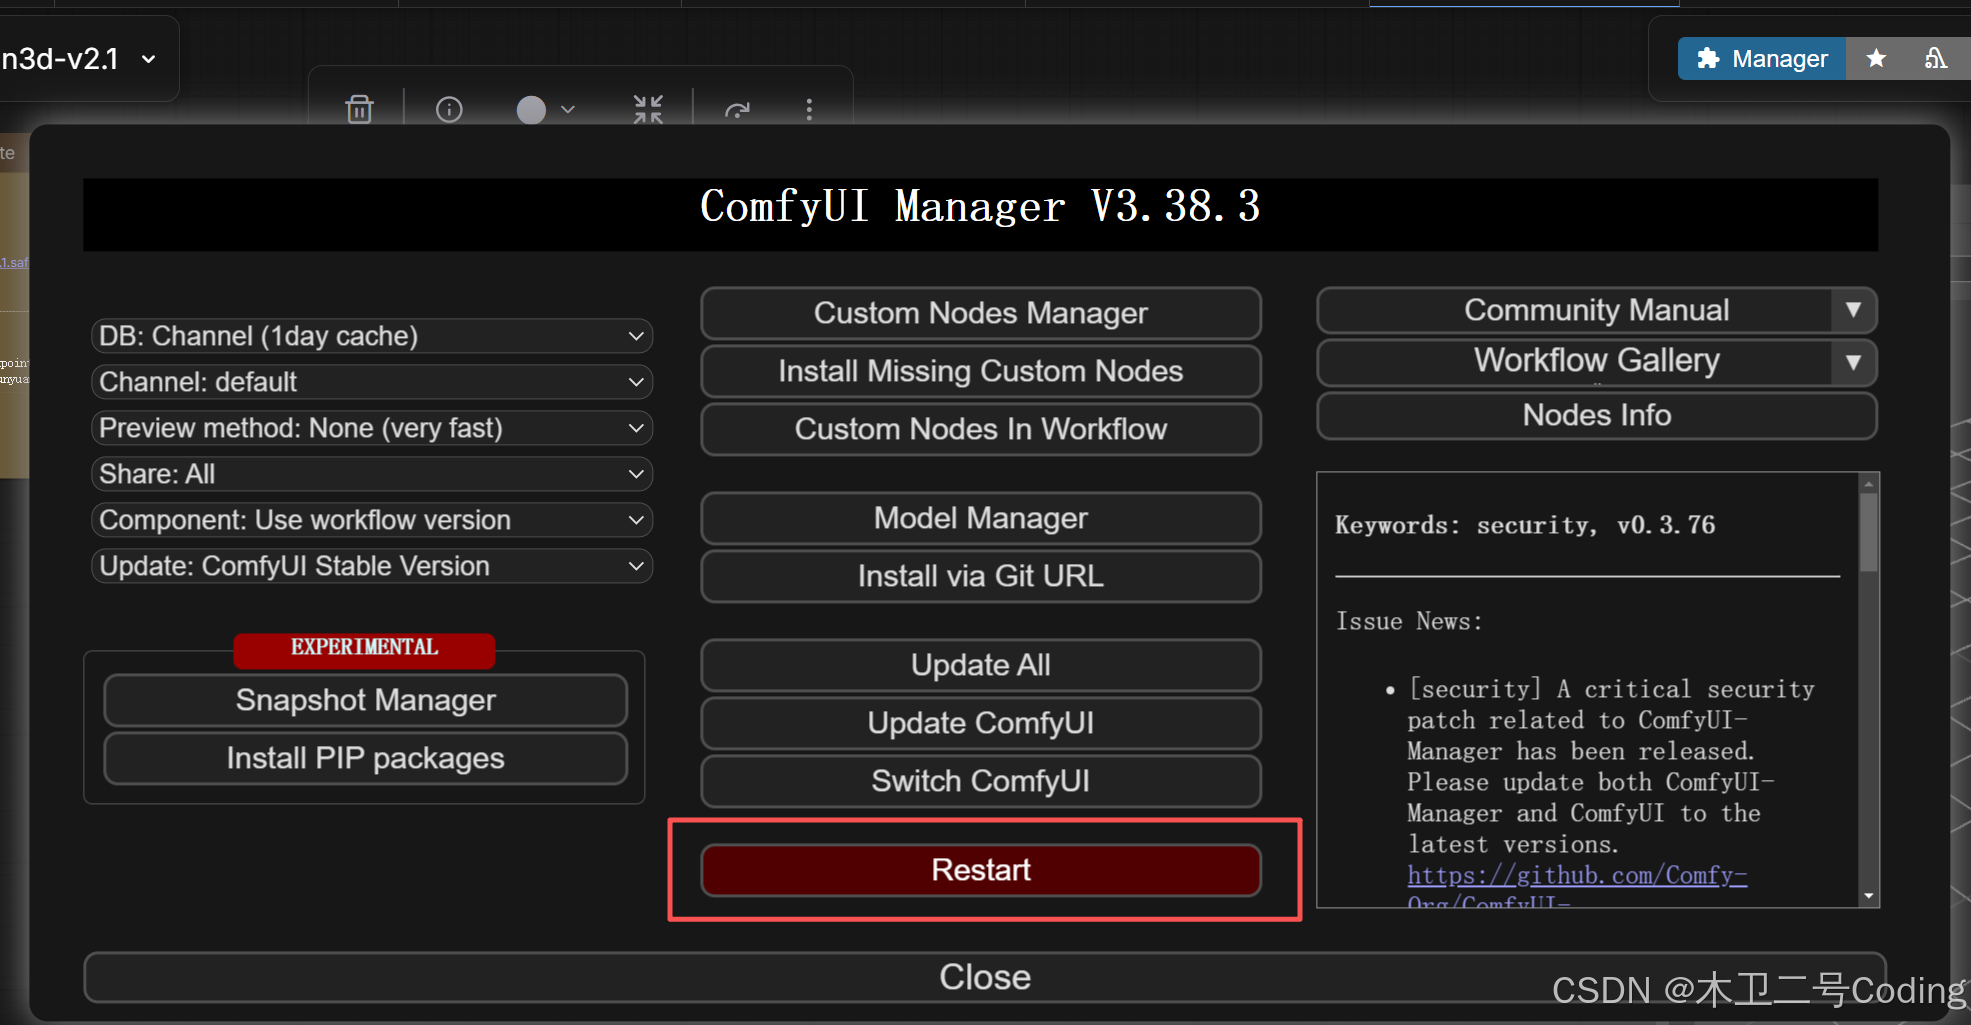The width and height of the screenshot is (1971, 1025).
Task: Click Install Missing Custom Nodes
Action: pos(980,371)
